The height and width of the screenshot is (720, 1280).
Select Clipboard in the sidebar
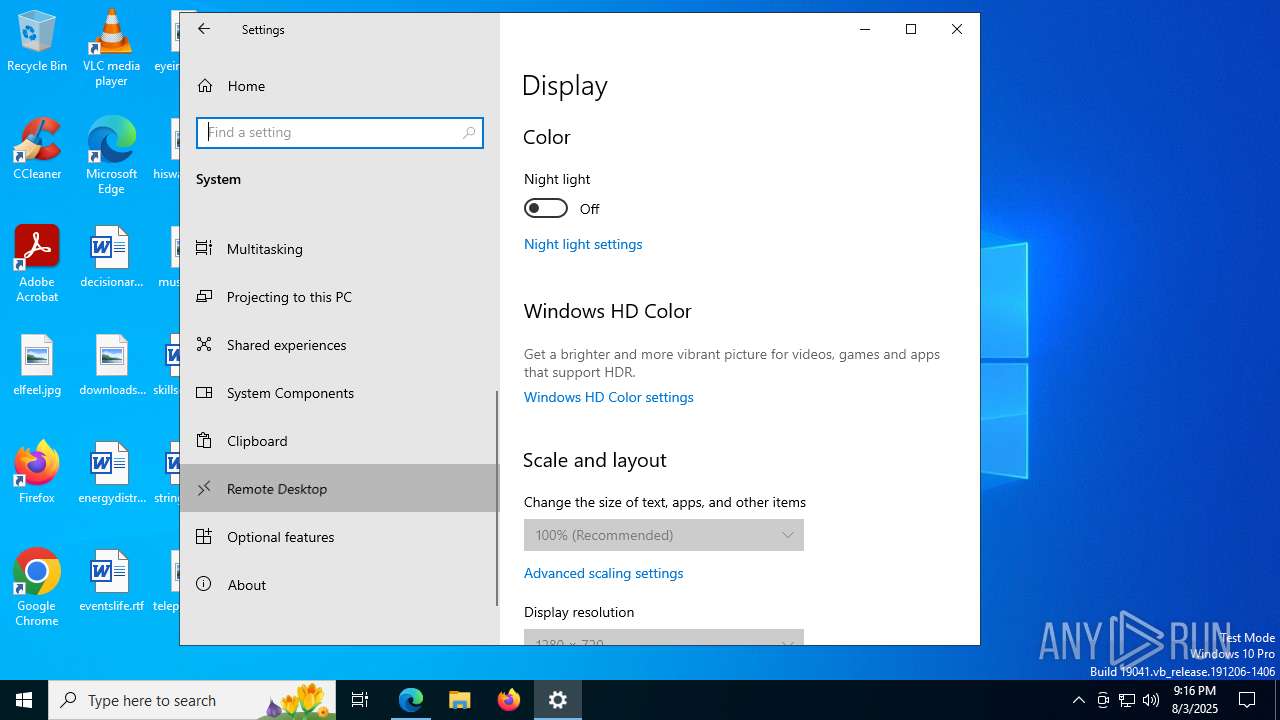tap(339, 440)
